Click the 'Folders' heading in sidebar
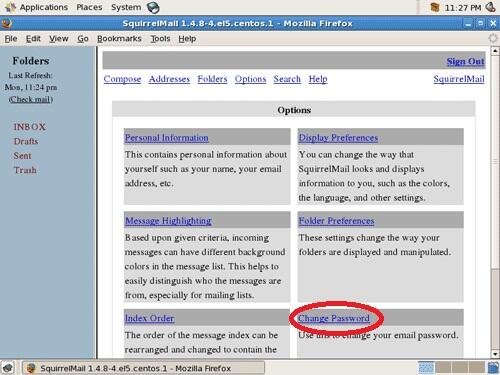Image resolution: width=500 pixels, height=375 pixels. click(x=31, y=61)
